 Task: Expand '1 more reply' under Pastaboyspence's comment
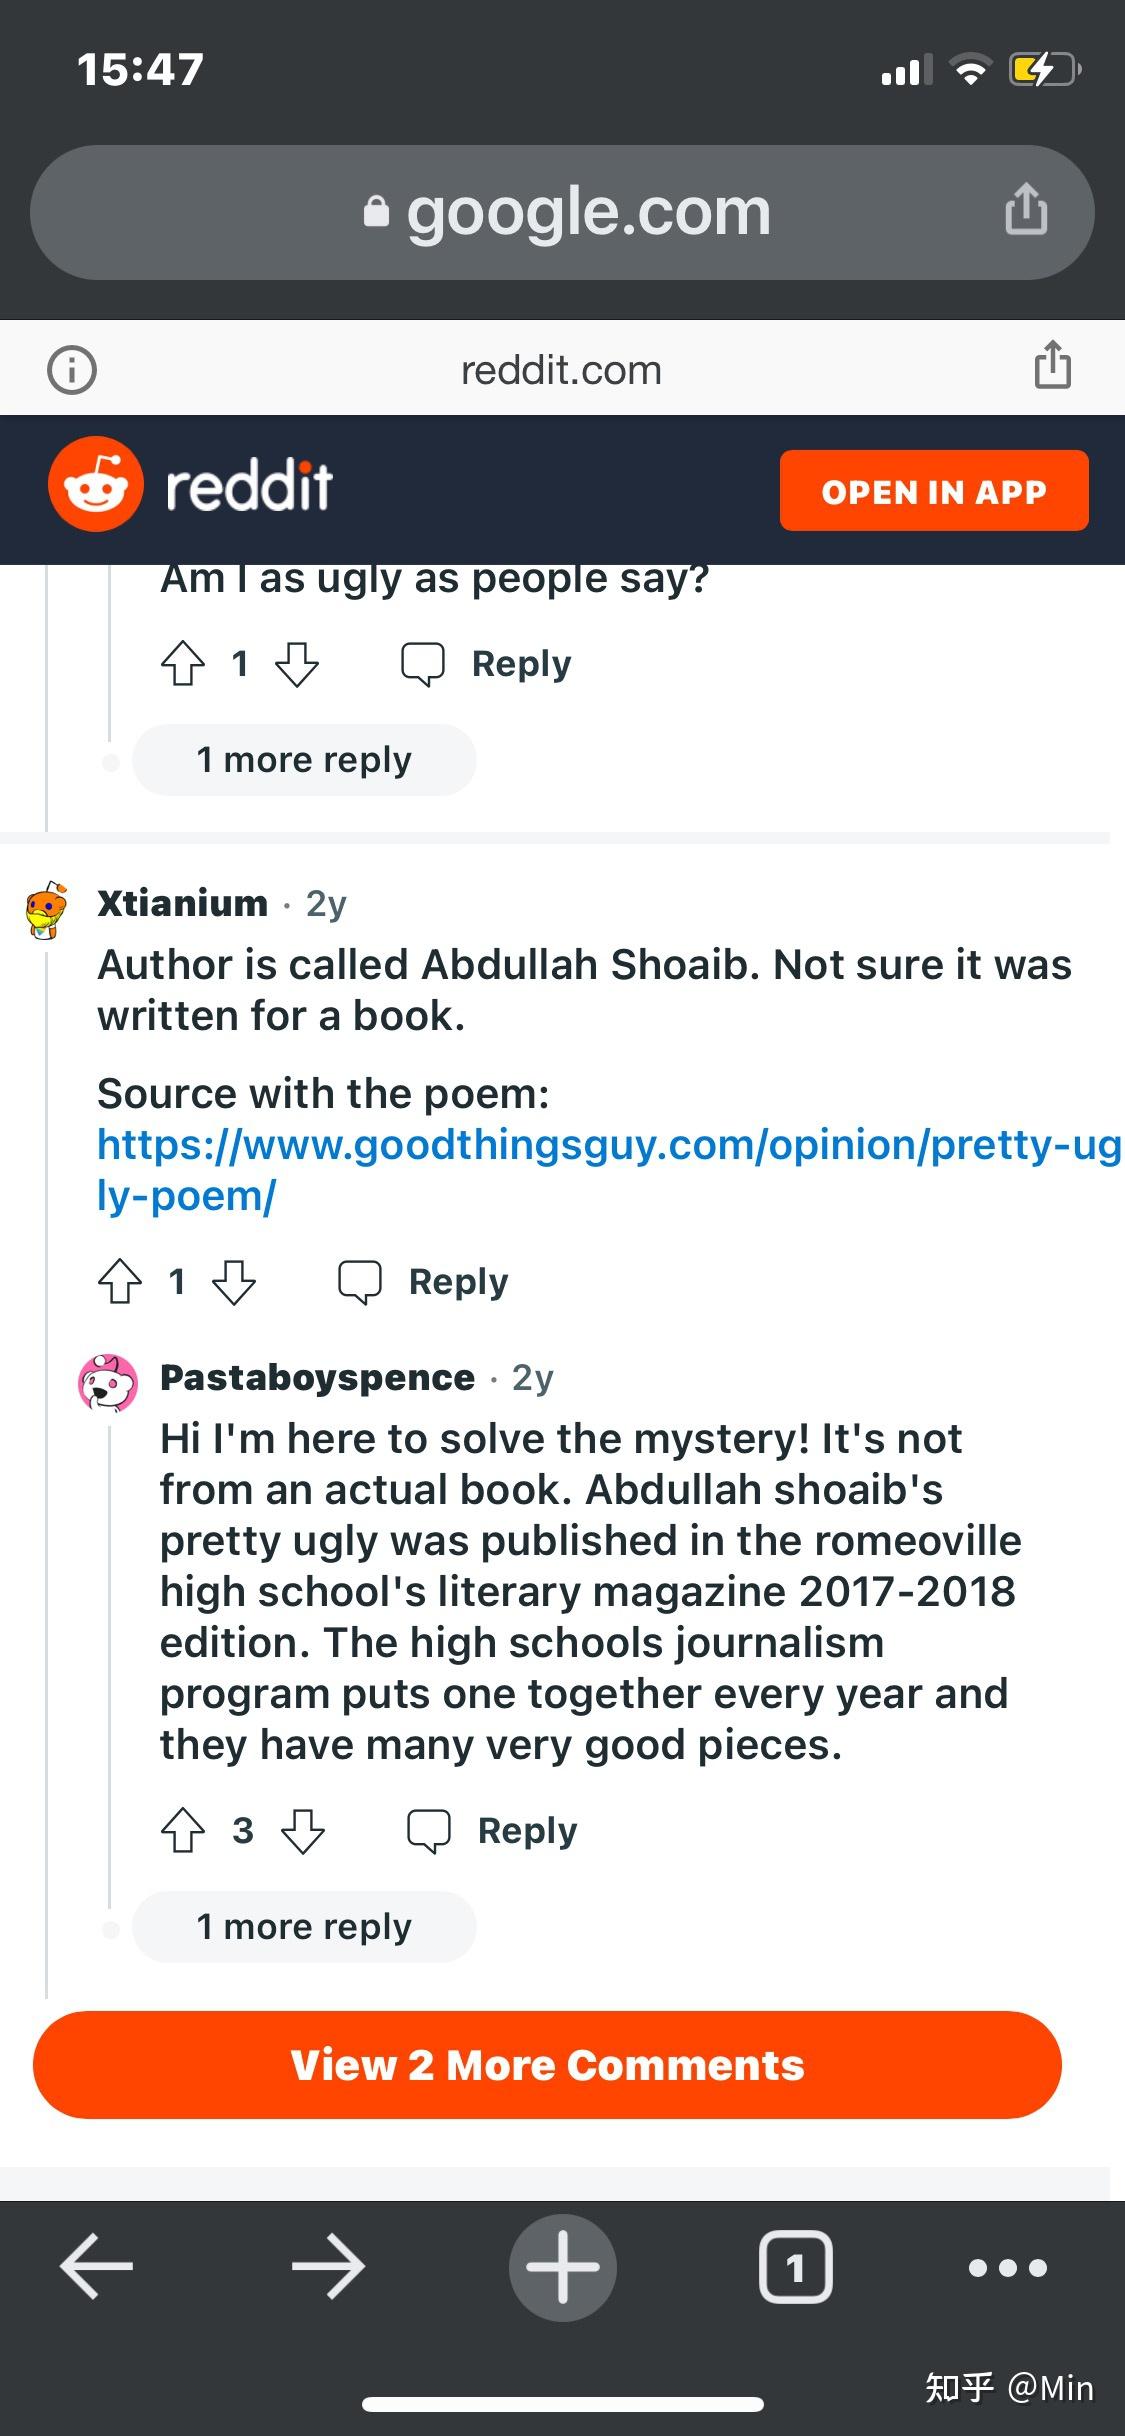click(x=303, y=1925)
